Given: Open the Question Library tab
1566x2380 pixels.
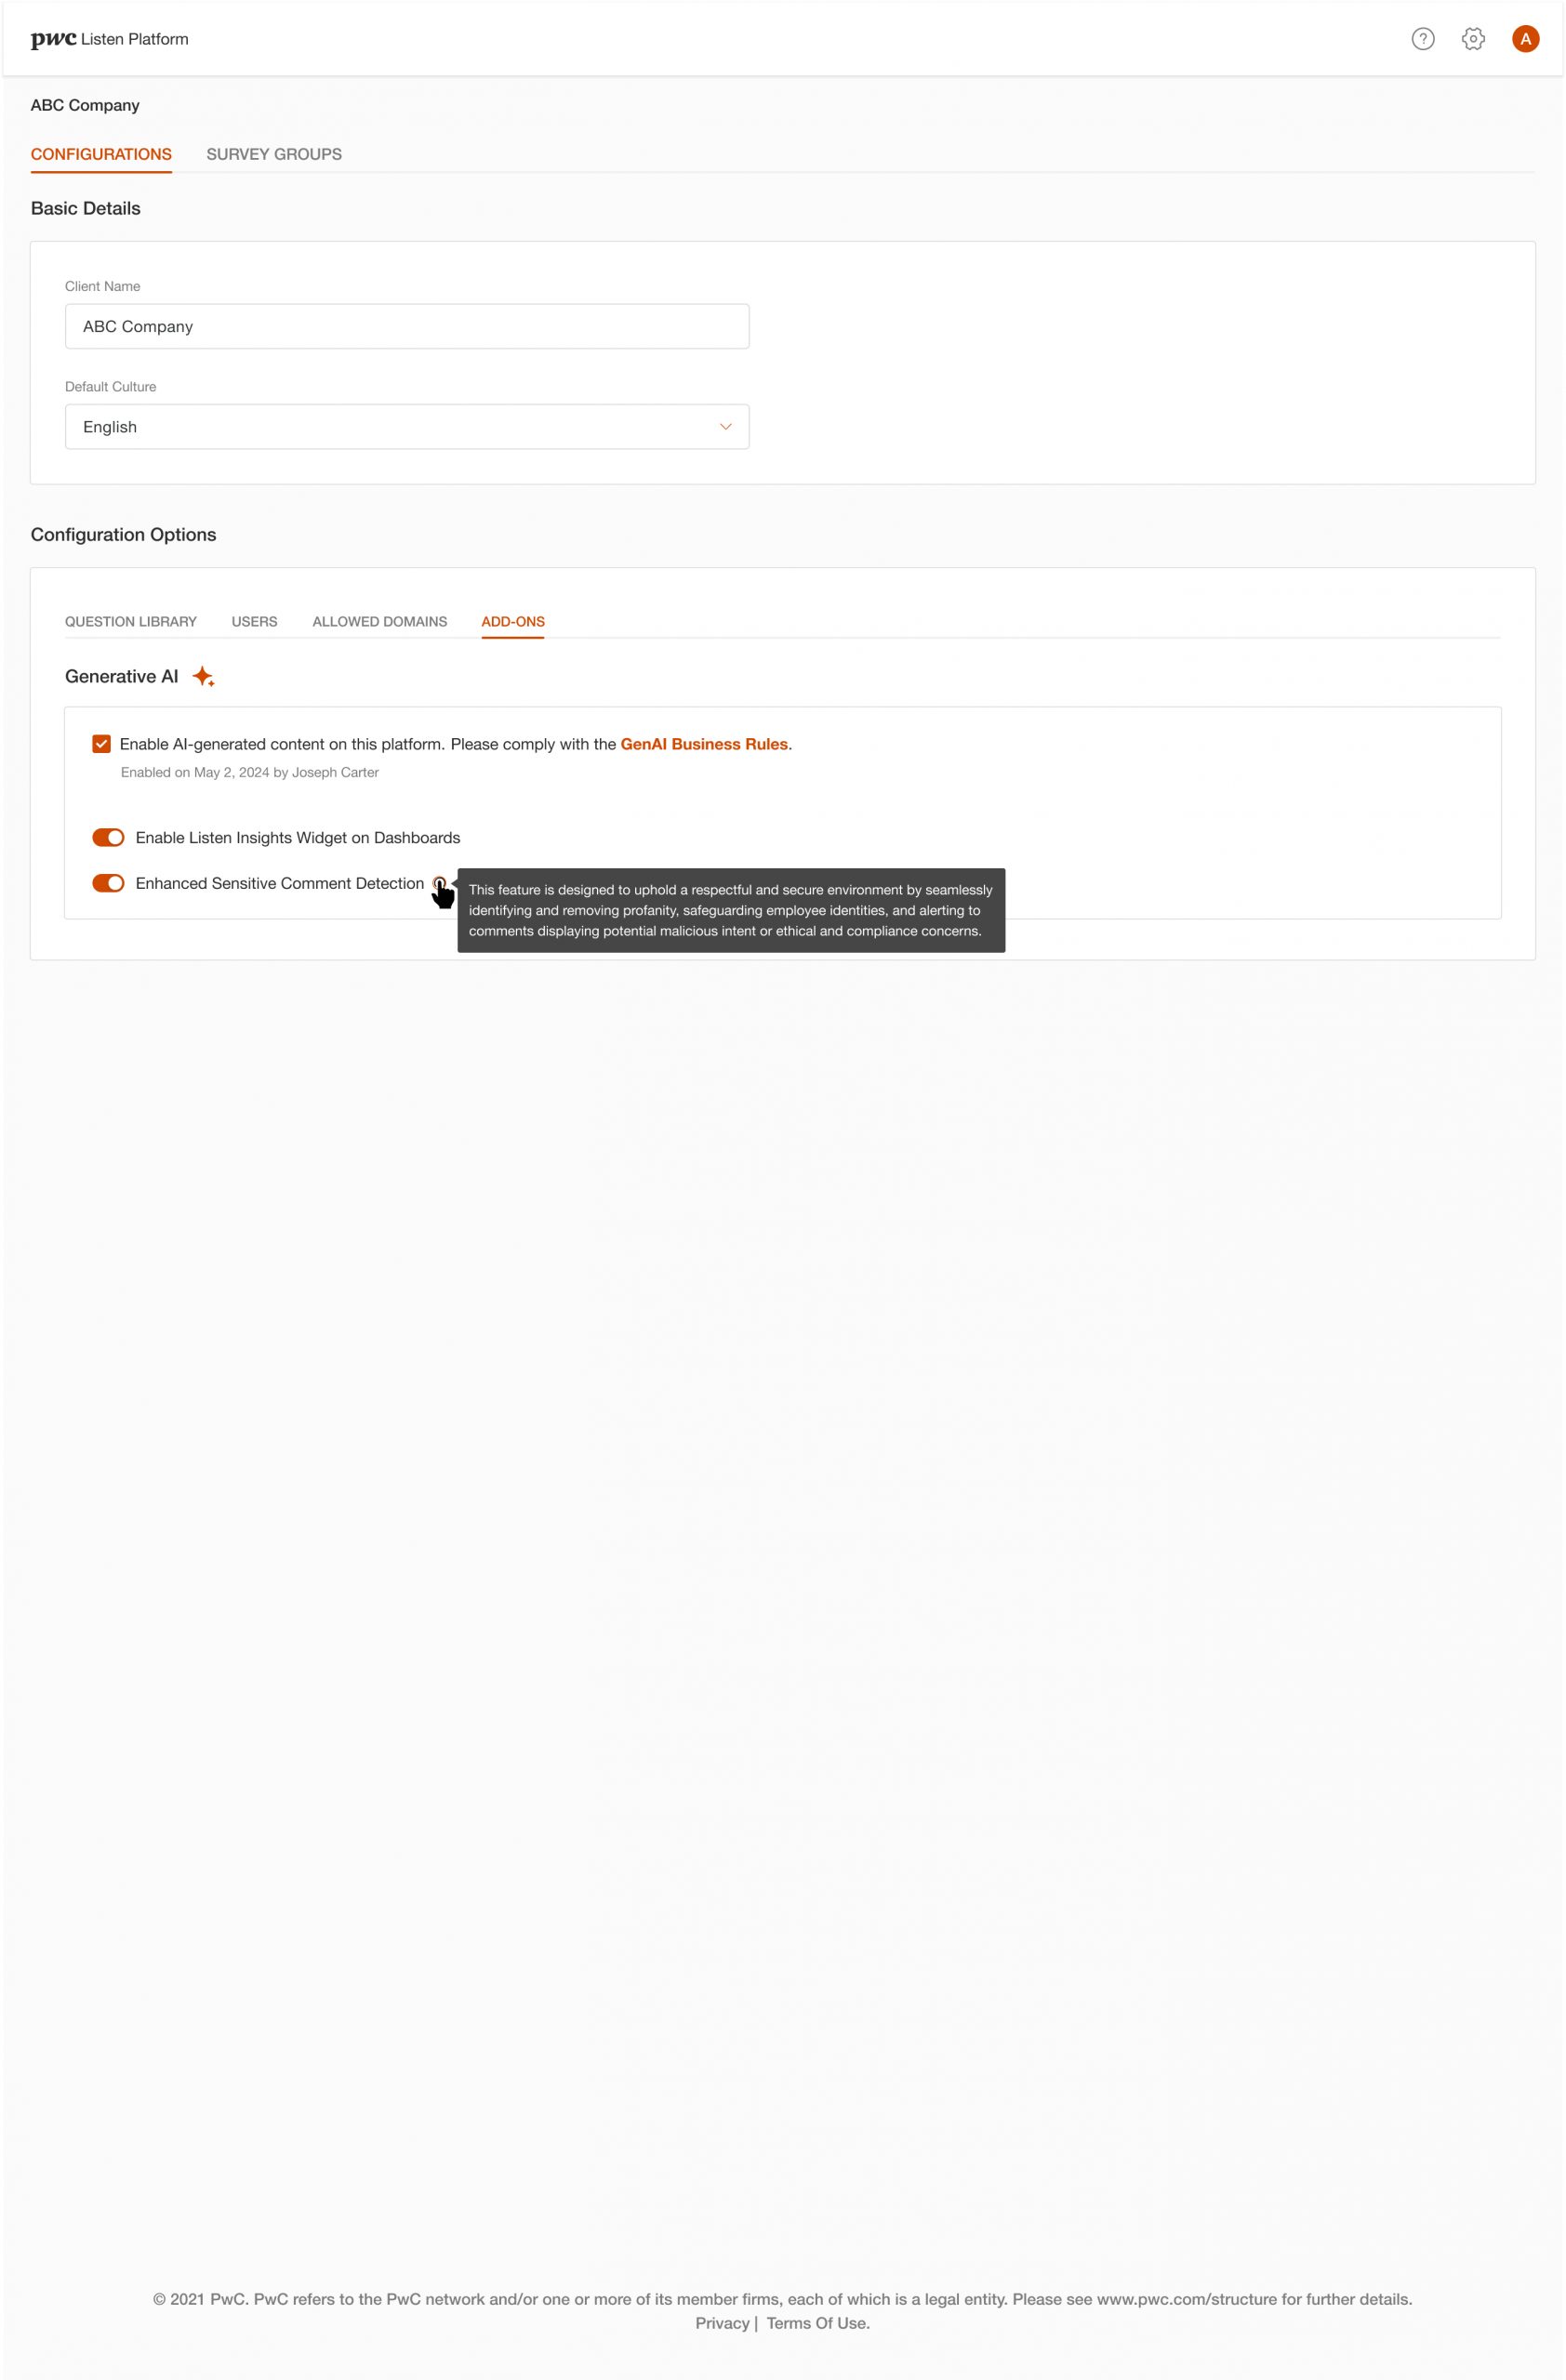Looking at the screenshot, I should point(131,622).
